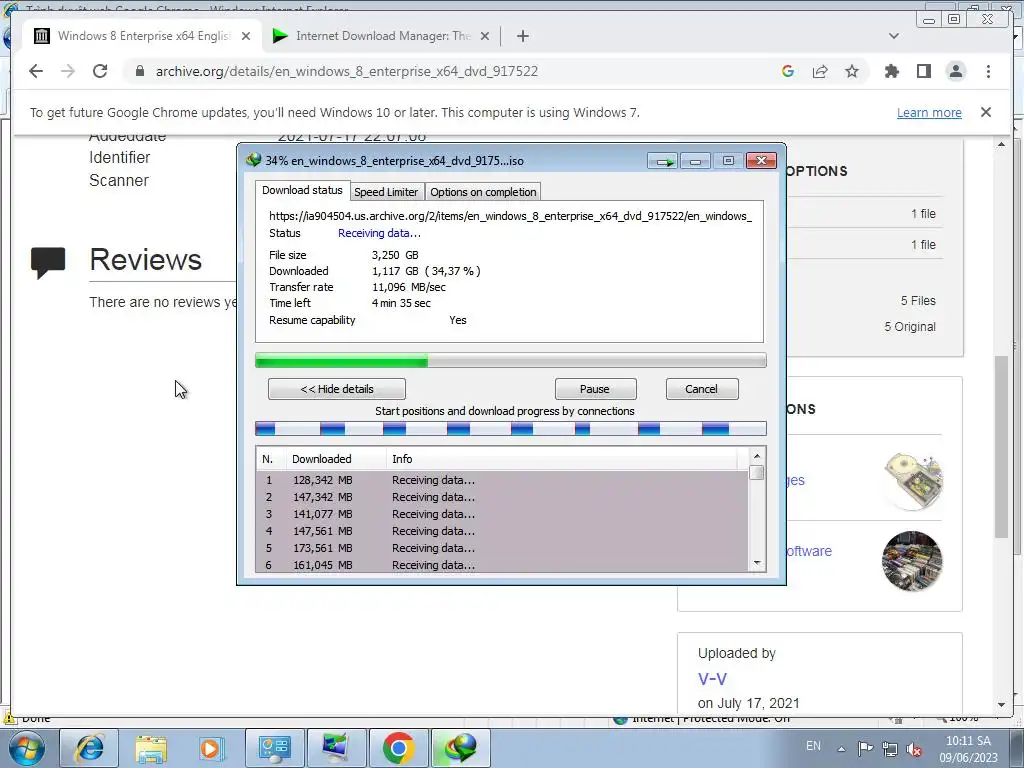Cancel the ISO download

point(701,389)
